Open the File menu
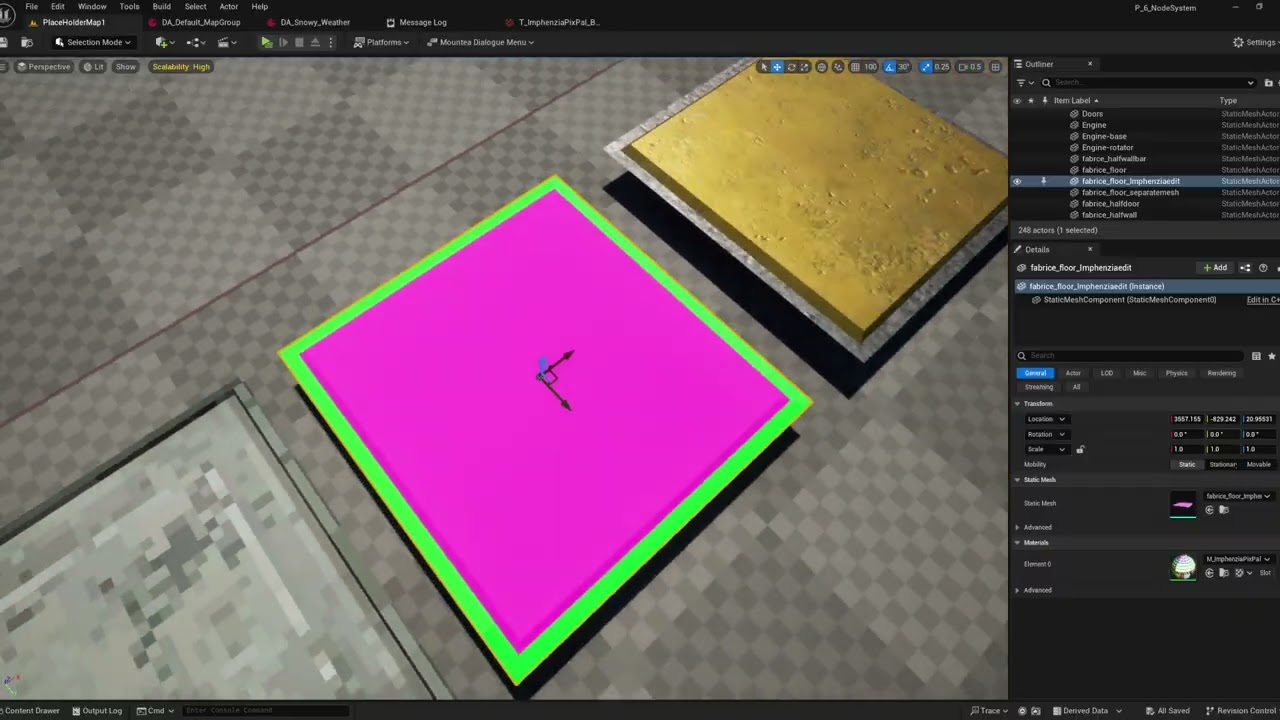 [x=32, y=6]
